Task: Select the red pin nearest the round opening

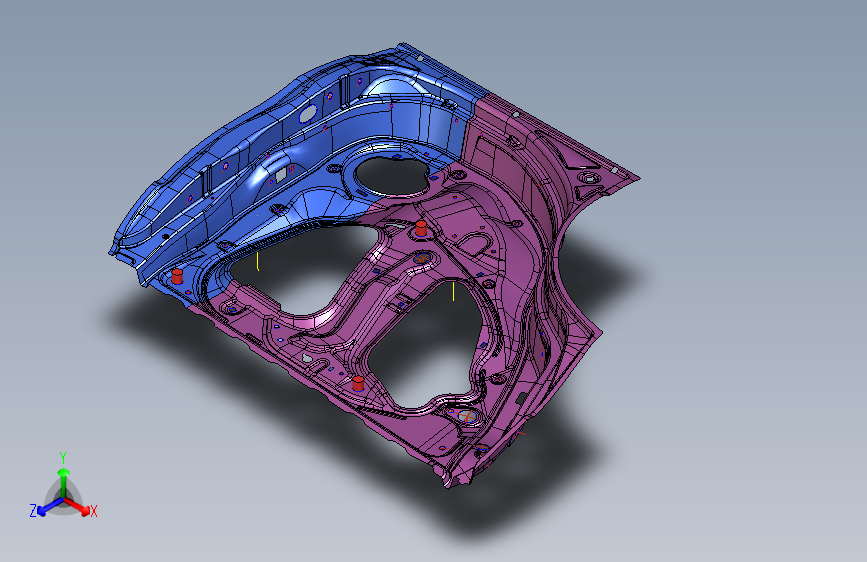Action: [421, 228]
